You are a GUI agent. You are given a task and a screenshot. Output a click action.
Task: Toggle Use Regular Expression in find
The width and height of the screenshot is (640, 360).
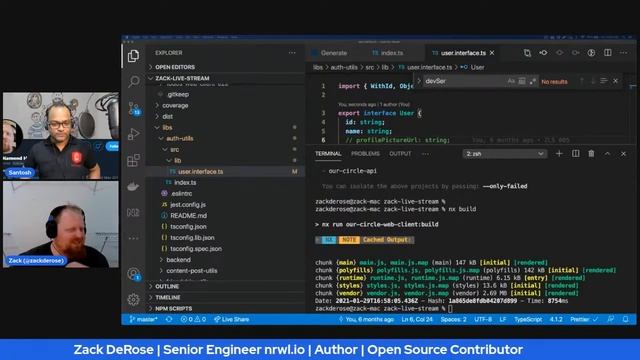[533, 81]
